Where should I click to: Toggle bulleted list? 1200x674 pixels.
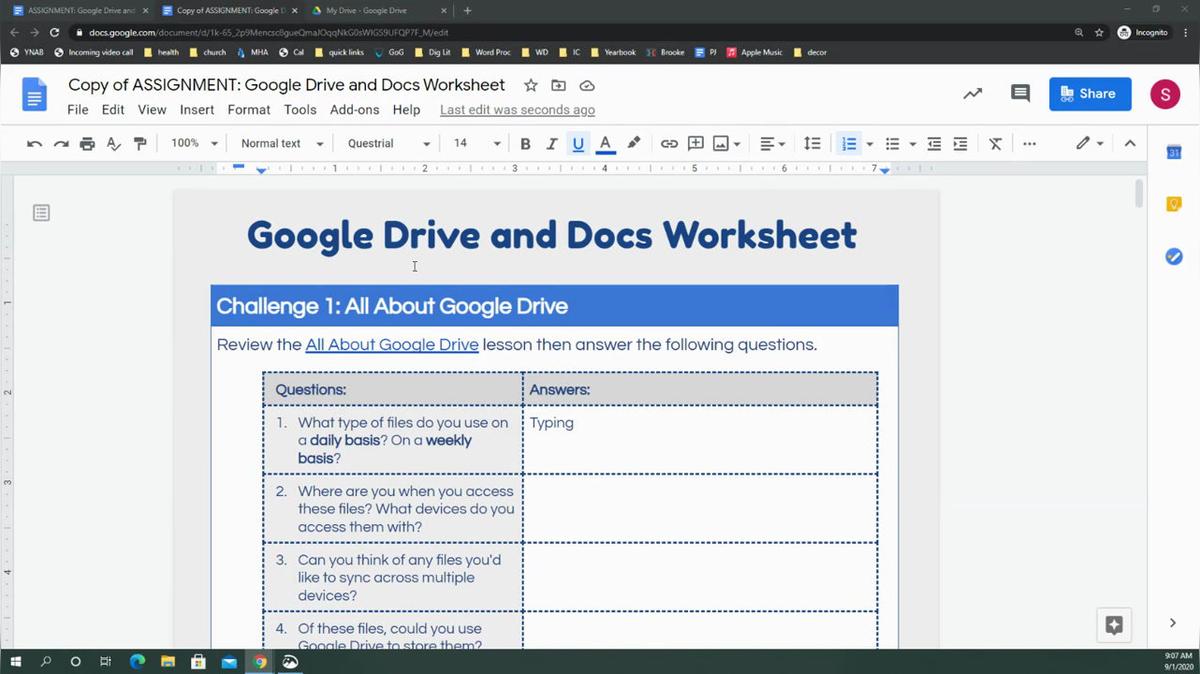(892, 144)
